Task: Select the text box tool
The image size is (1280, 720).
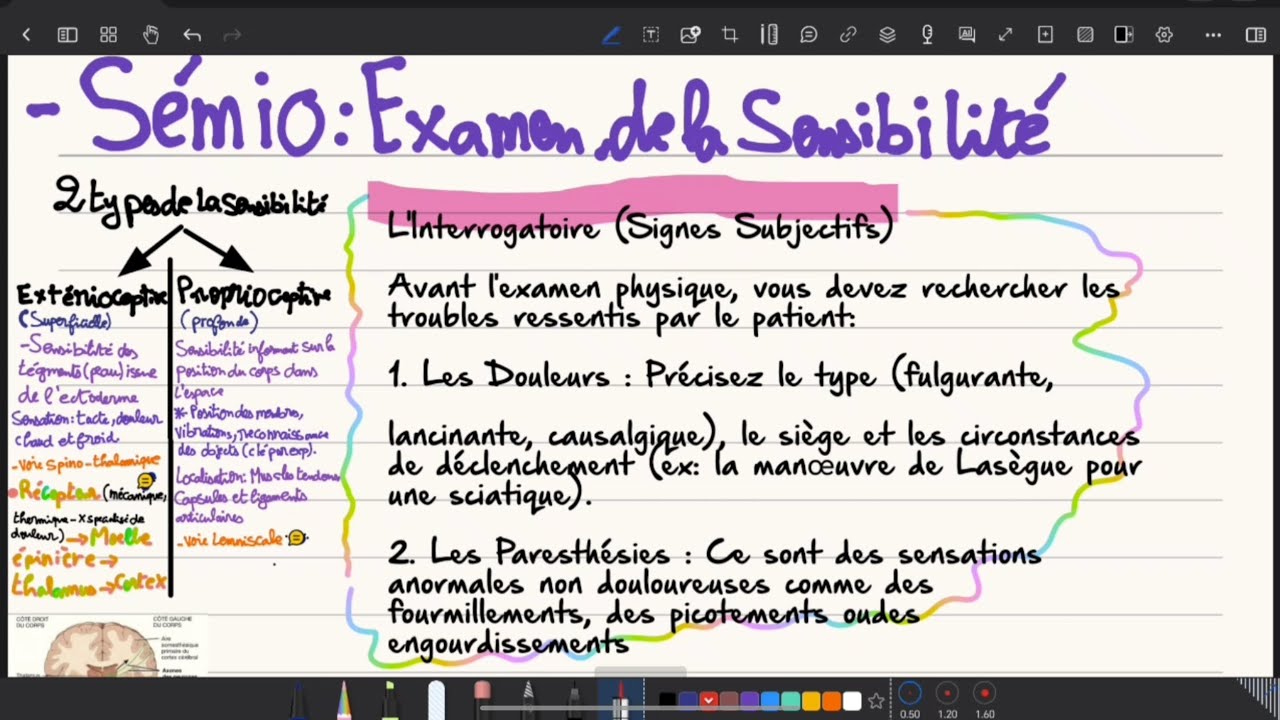Action: (x=651, y=35)
